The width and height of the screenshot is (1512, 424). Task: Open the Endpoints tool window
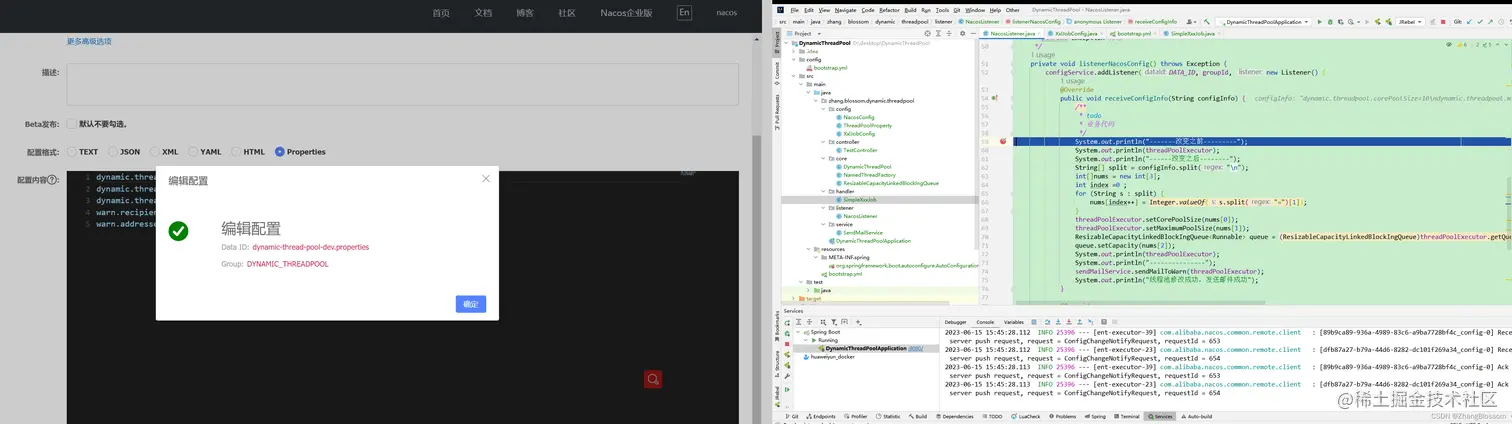coord(821,416)
